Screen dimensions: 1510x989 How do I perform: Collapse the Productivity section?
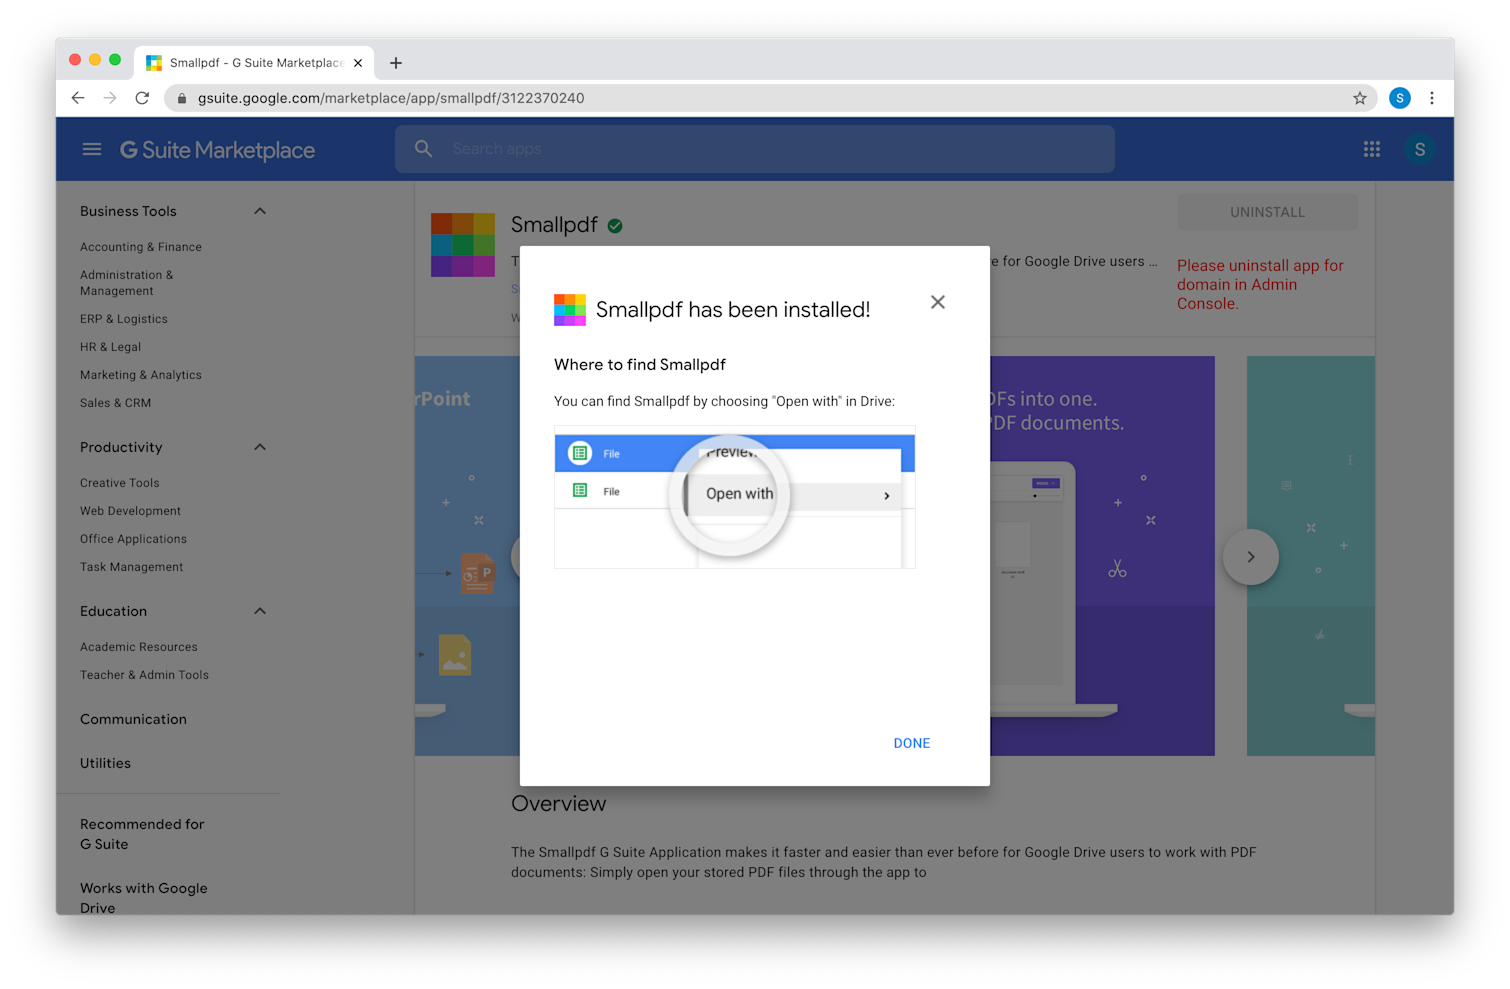tap(260, 447)
